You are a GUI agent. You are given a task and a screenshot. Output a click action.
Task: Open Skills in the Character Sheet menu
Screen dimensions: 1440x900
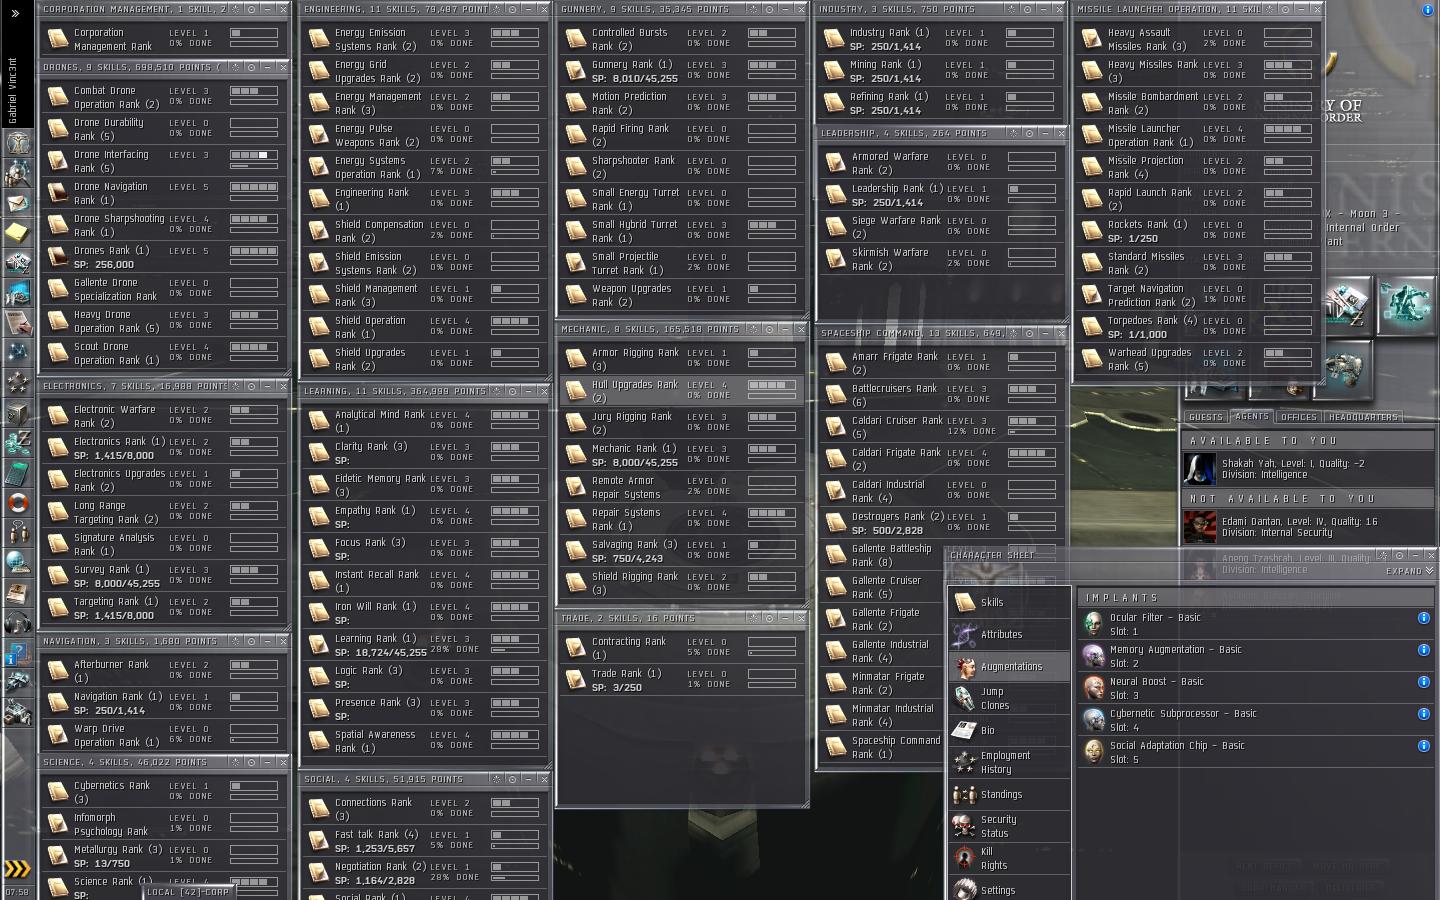tap(1010, 603)
